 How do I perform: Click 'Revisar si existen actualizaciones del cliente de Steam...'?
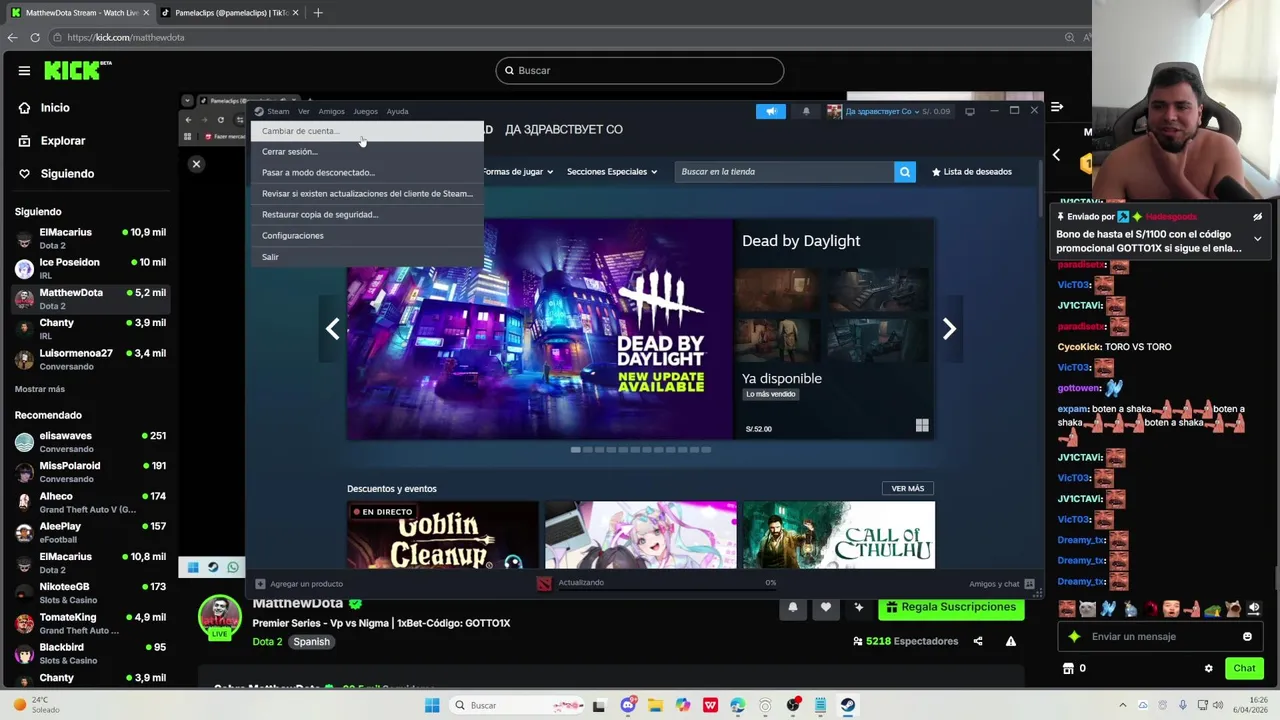366,194
